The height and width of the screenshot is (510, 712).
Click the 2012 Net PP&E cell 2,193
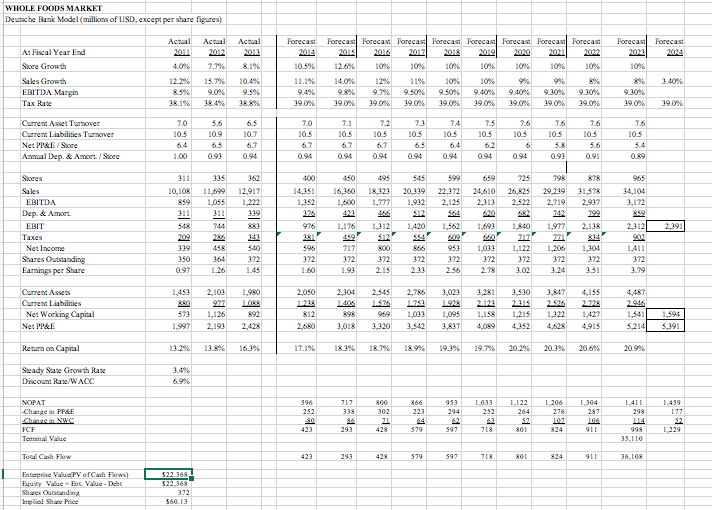click(216, 326)
